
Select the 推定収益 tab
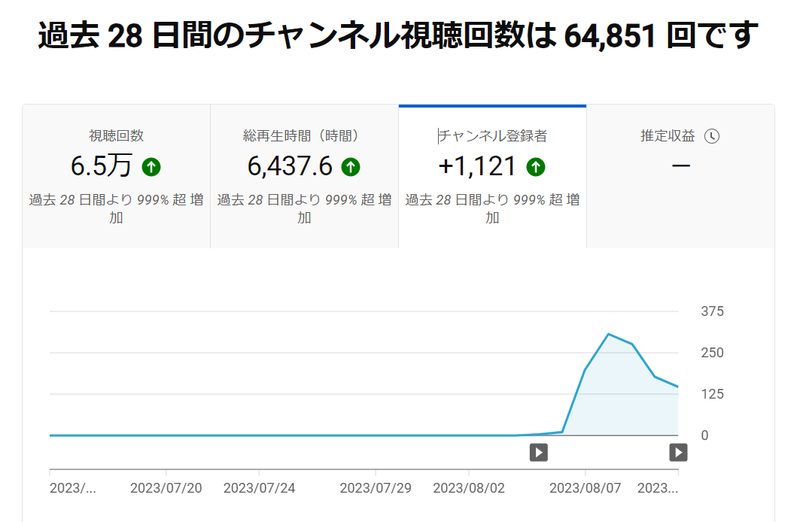pyautogui.click(x=681, y=177)
